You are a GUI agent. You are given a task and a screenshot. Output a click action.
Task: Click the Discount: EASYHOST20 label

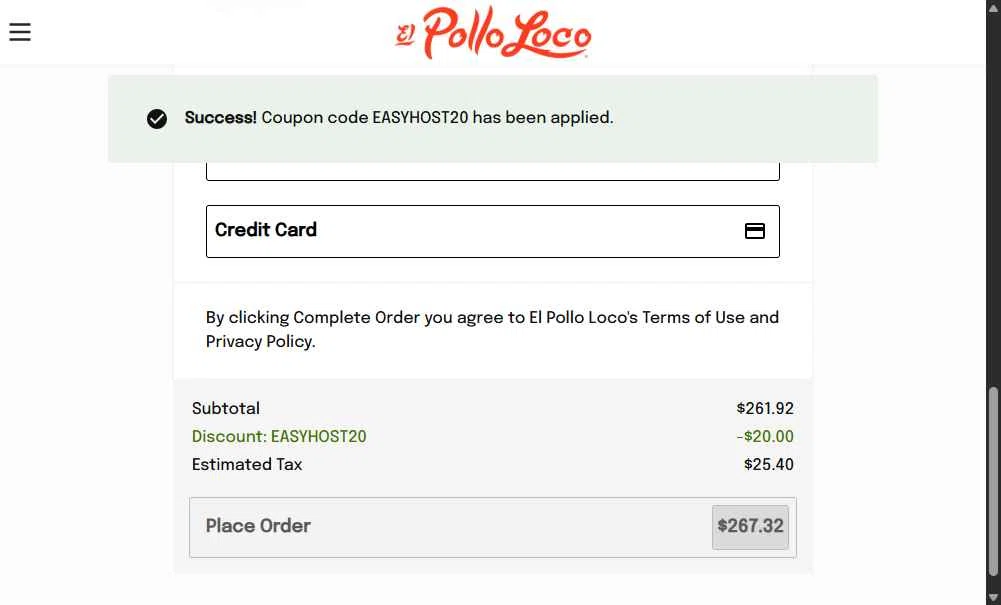[279, 436]
